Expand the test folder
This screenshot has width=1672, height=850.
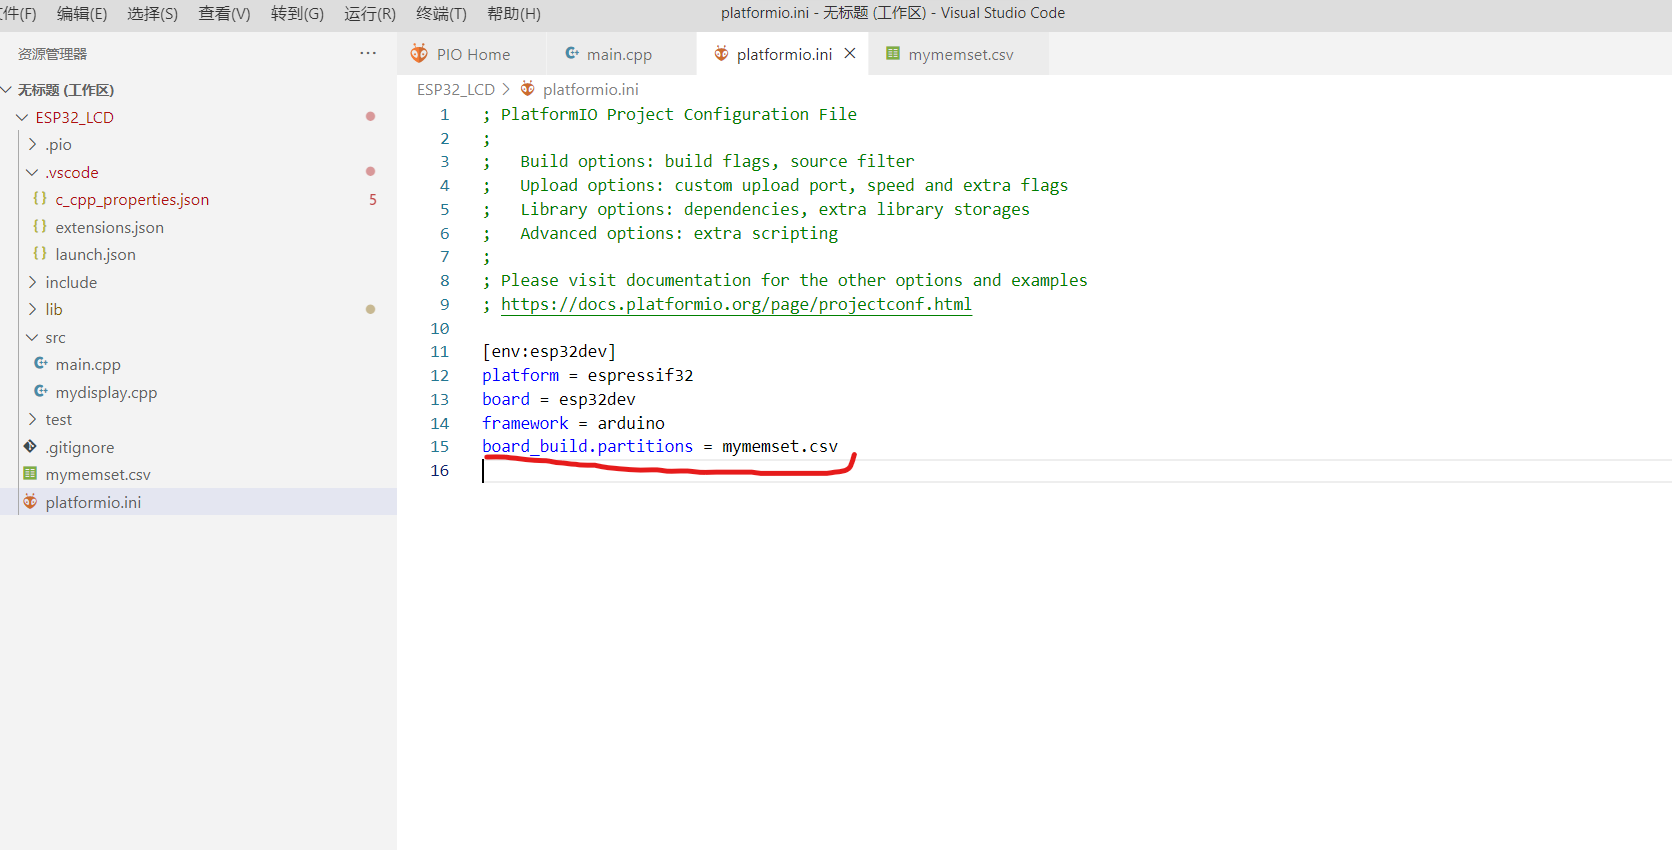point(32,419)
